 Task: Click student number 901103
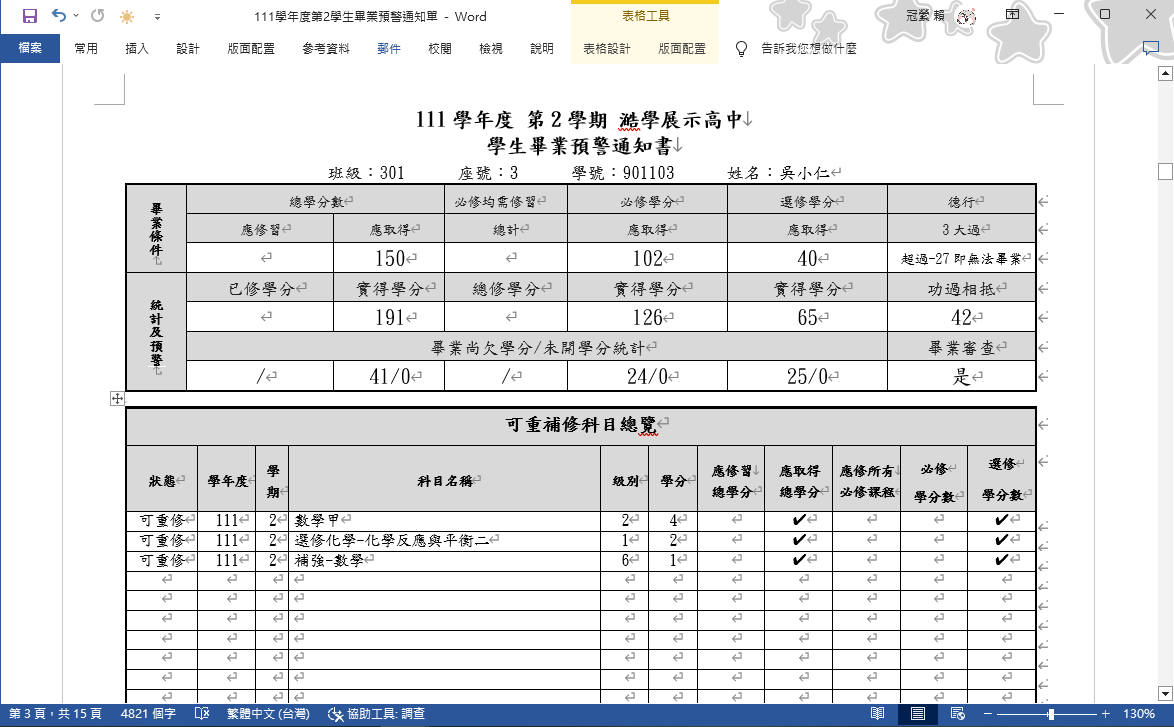(x=648, y=173)
